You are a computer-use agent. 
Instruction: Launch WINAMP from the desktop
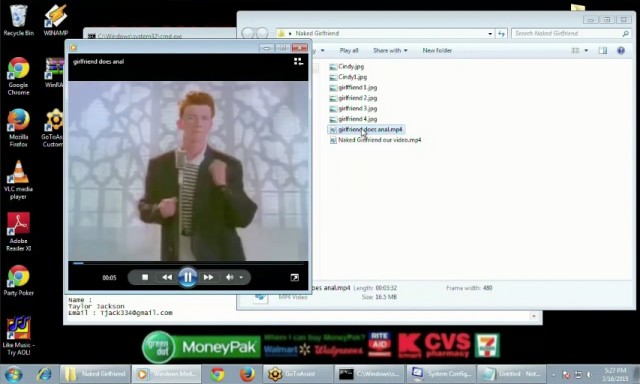56,20
